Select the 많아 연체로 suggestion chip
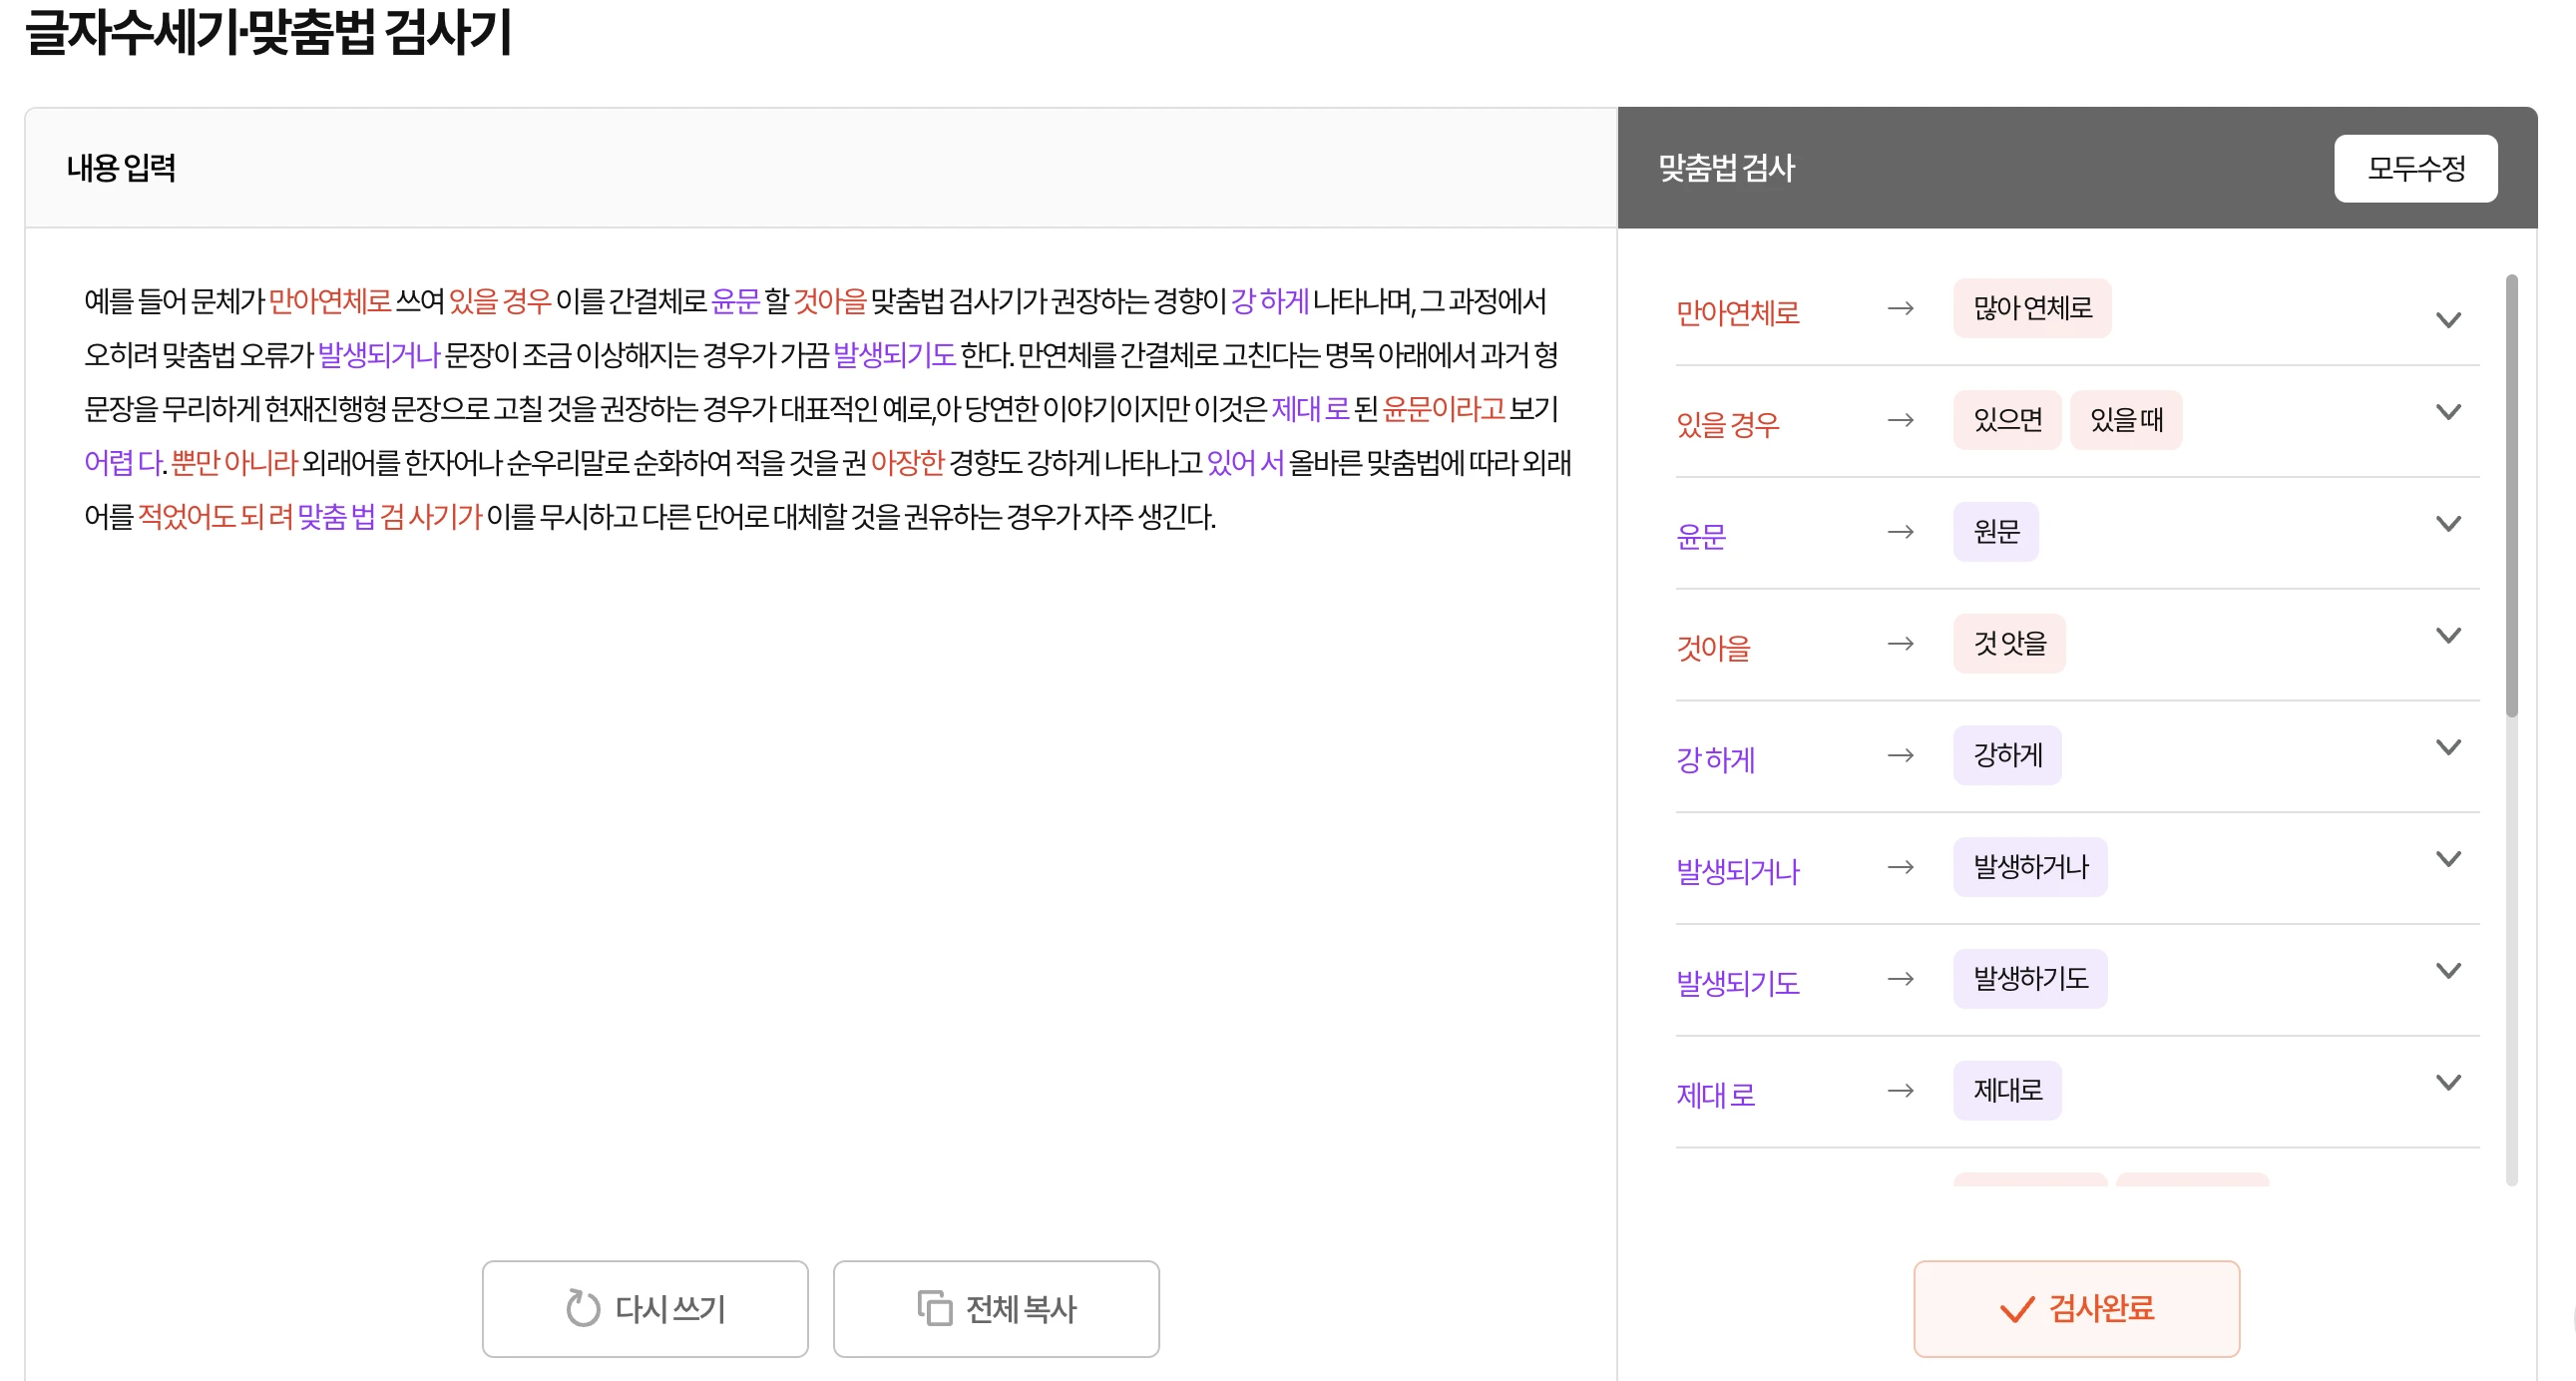The height and width of the screenshot is (1381, 2576). tap(2032, 308)
